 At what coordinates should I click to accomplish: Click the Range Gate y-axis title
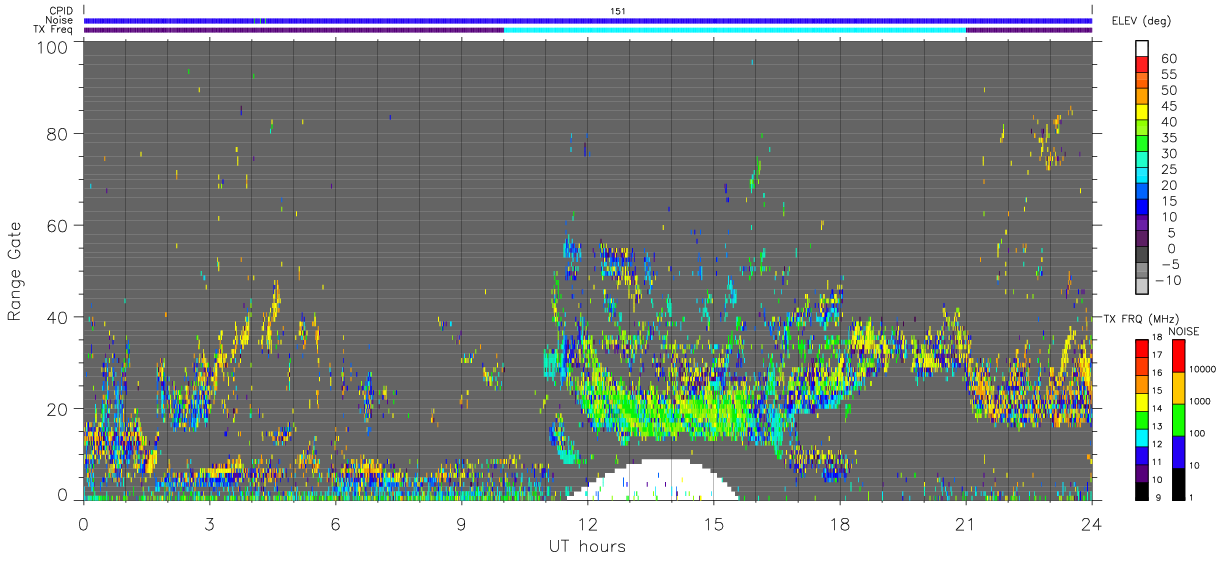click(x=15, y=272)
